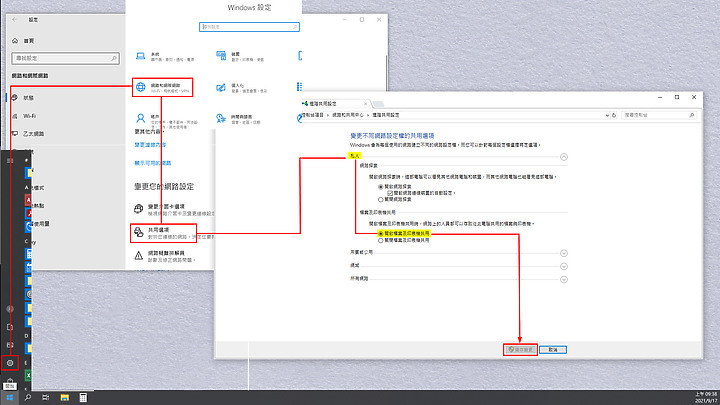Click search magnifier in sharing window
Viewport: 720px width, 405px height.
point(692,115)
